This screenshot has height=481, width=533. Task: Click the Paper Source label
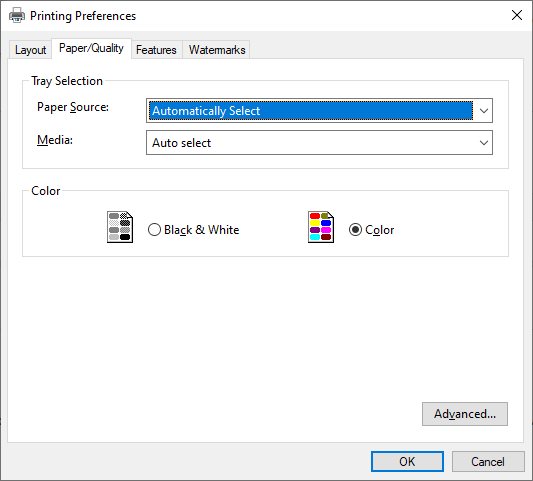[73, 107]
